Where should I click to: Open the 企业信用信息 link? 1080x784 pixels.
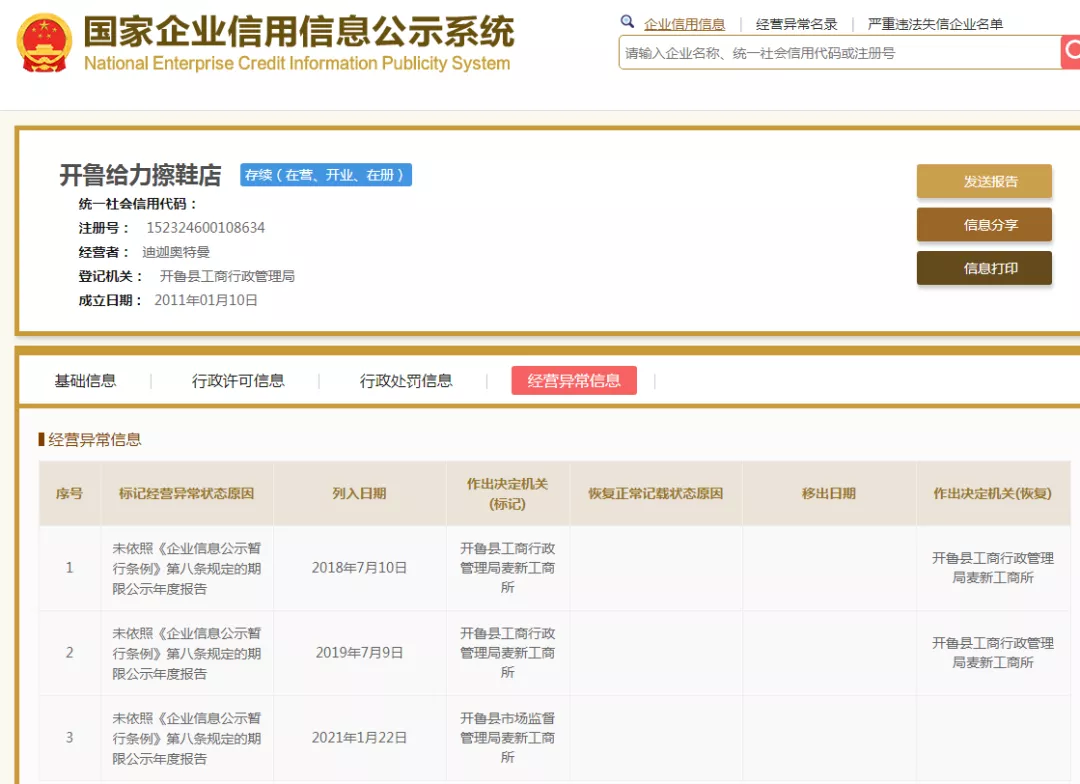pos(686,22)
